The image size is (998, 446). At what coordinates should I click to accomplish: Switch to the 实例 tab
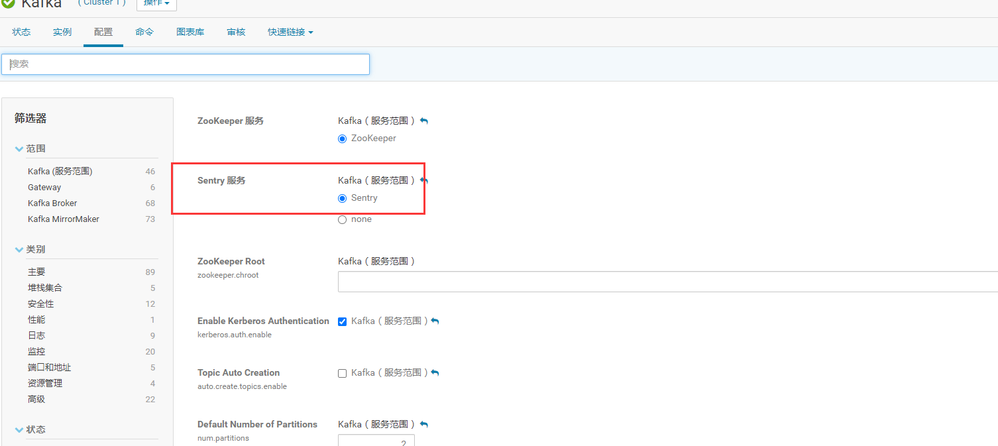(62, 32)
